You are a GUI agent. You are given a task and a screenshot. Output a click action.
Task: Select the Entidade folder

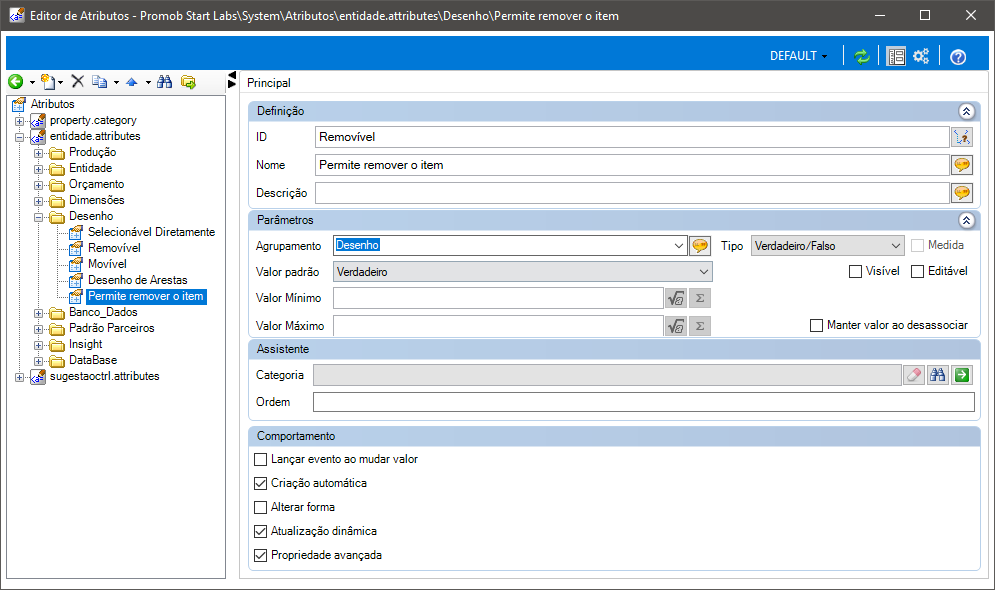(90, 168)
